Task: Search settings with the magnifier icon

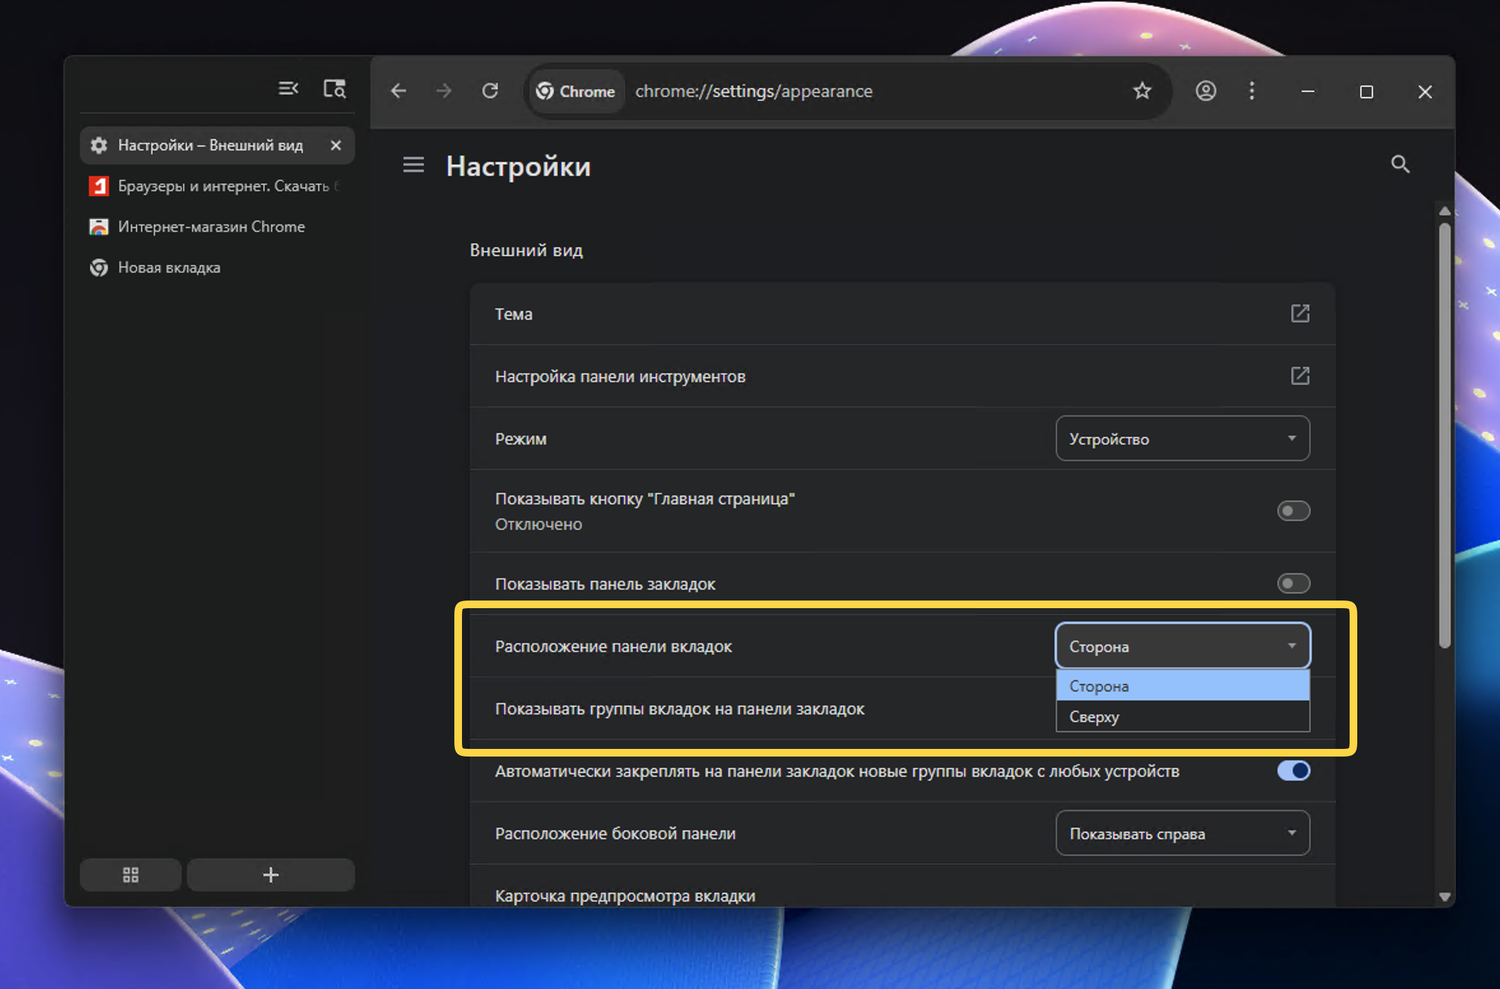Action: tap(1400, 164)
